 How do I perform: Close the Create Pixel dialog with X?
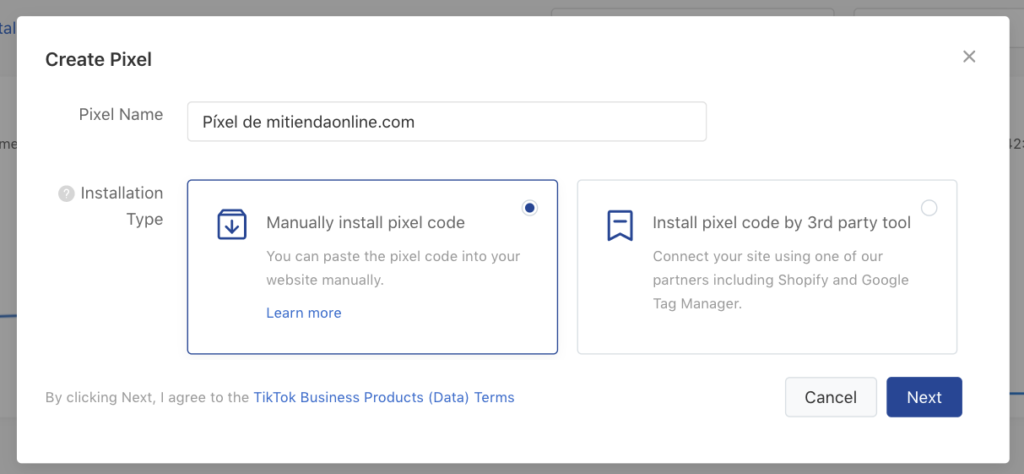click(969, 57)
